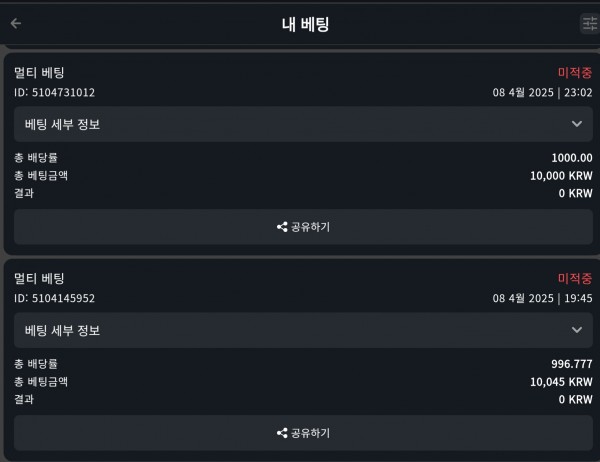
Task: Click first 멀티 베팅 card heading
Action: (39, 73)
